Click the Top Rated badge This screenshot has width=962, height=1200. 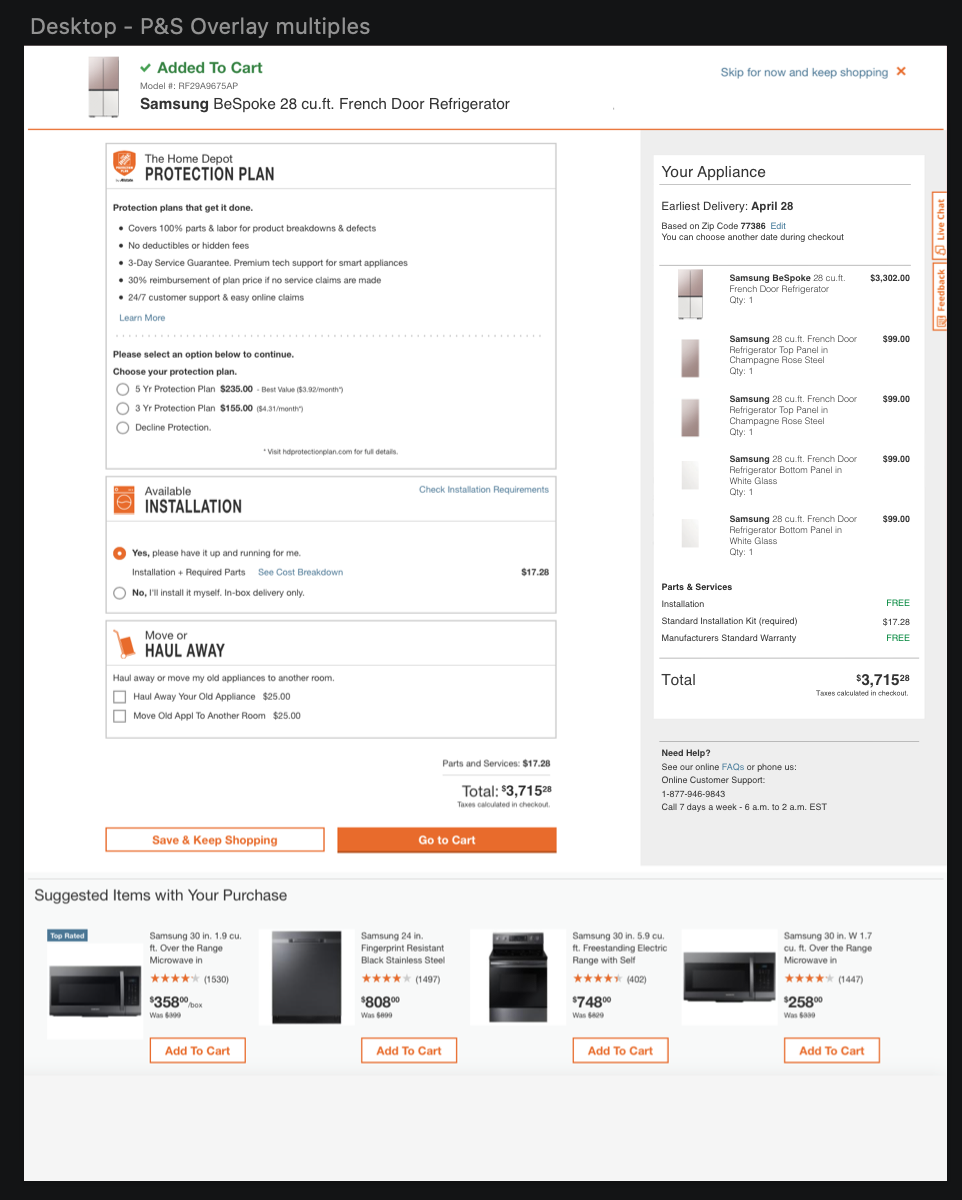click(x=68, y=936)
